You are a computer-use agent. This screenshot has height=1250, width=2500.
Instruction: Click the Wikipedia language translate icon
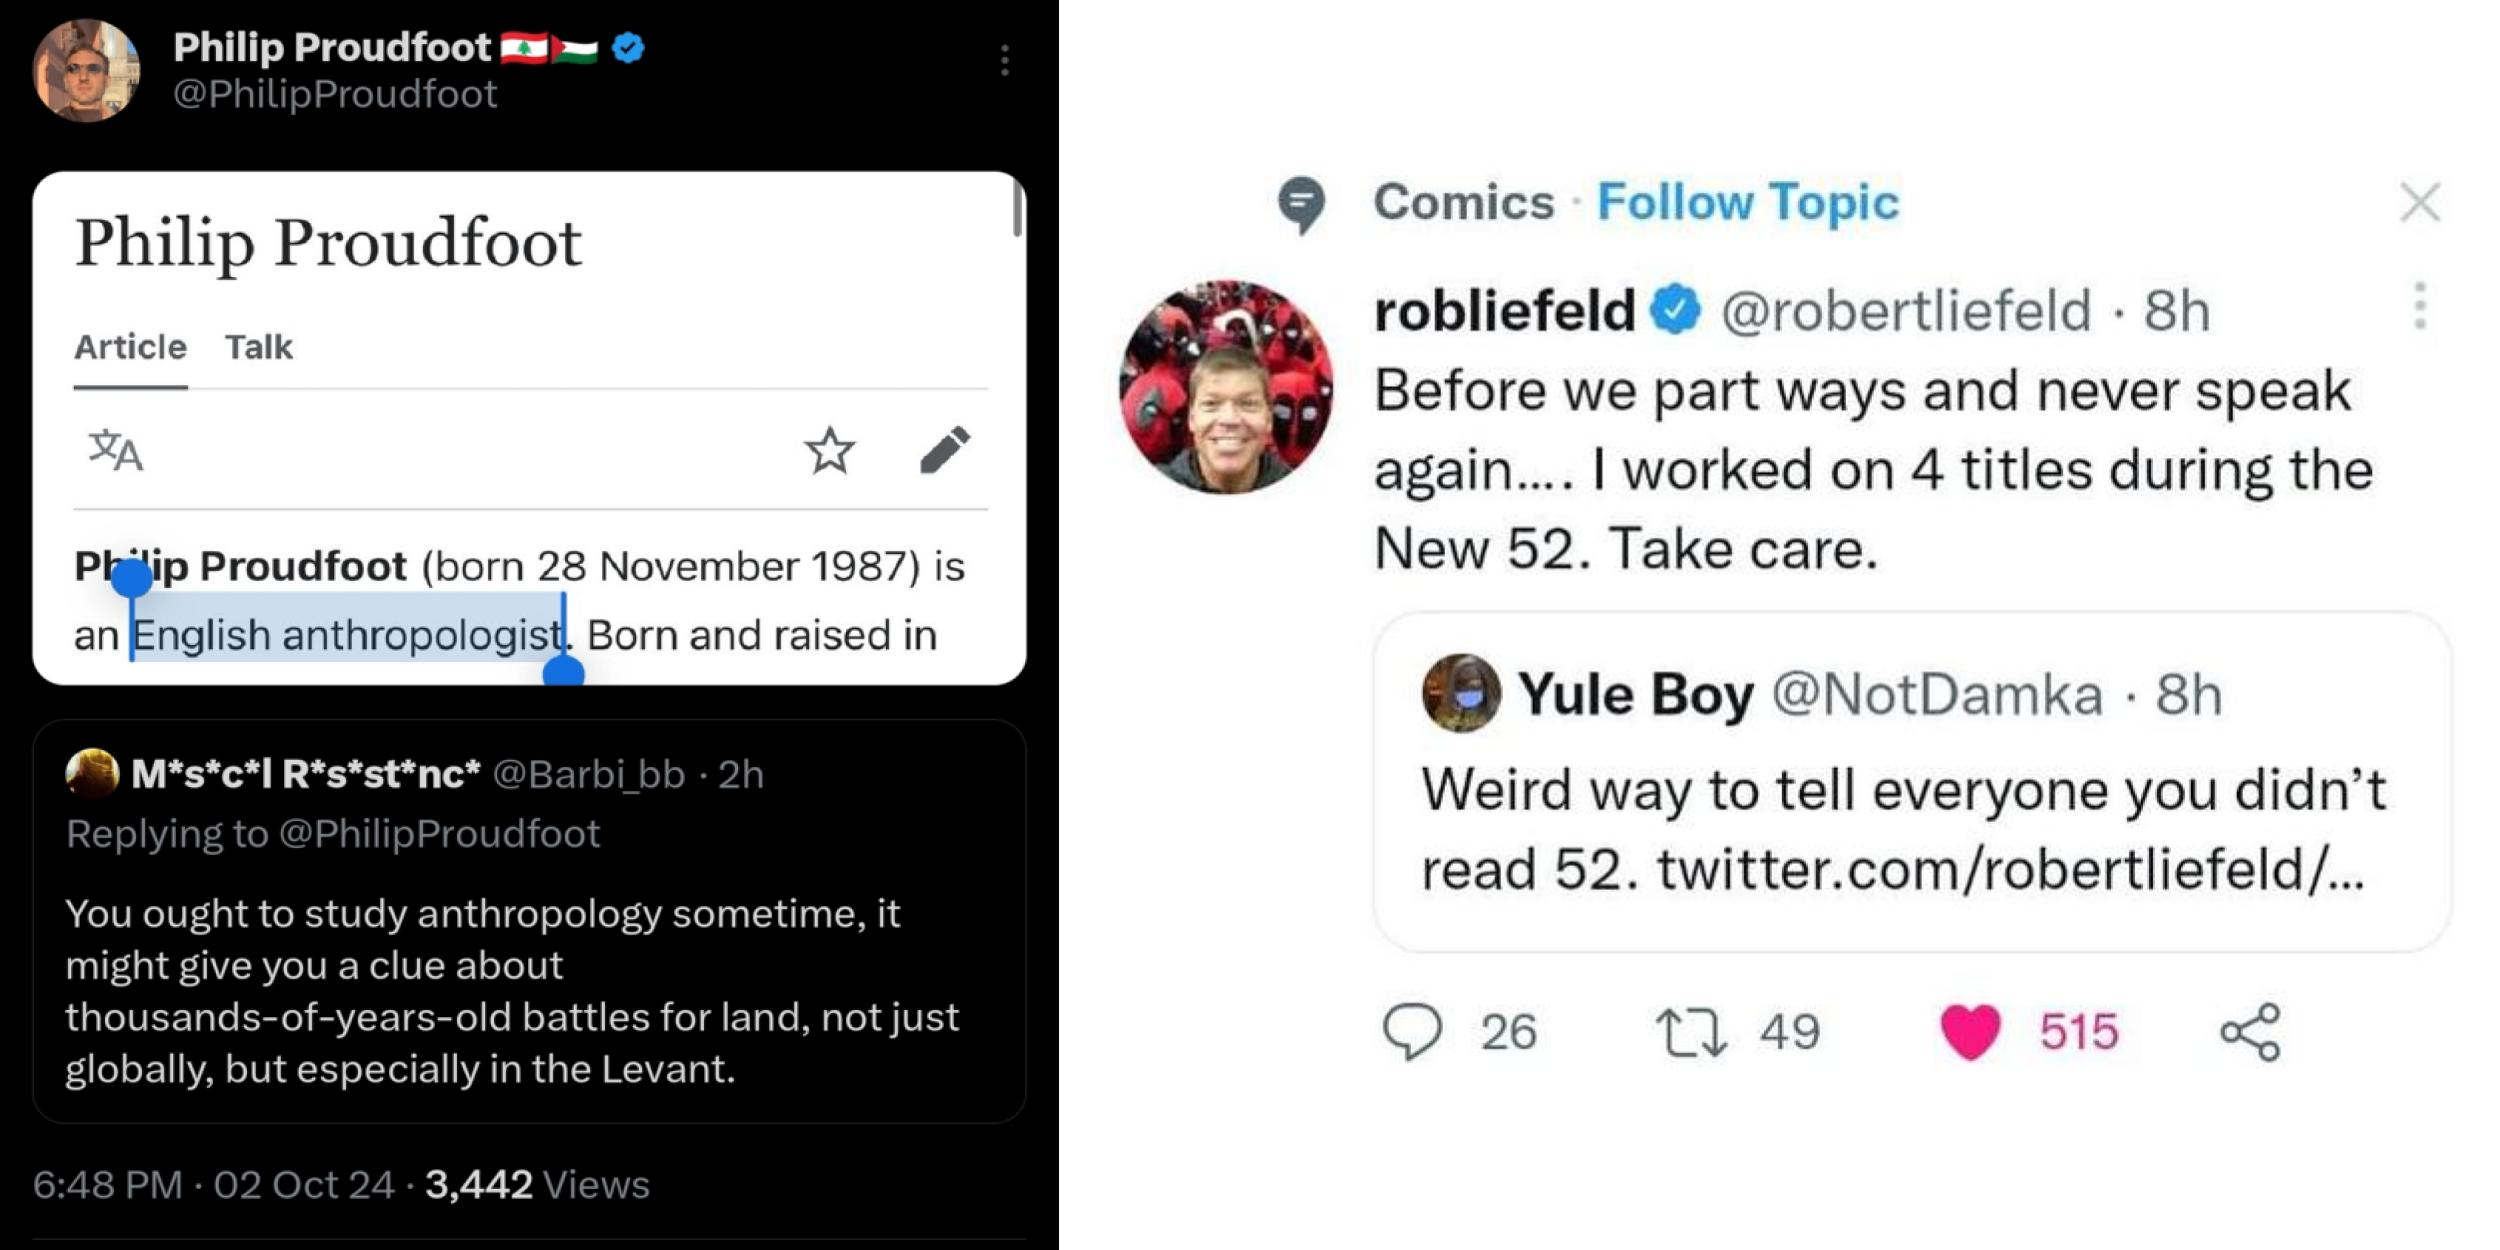click(116, 451)
